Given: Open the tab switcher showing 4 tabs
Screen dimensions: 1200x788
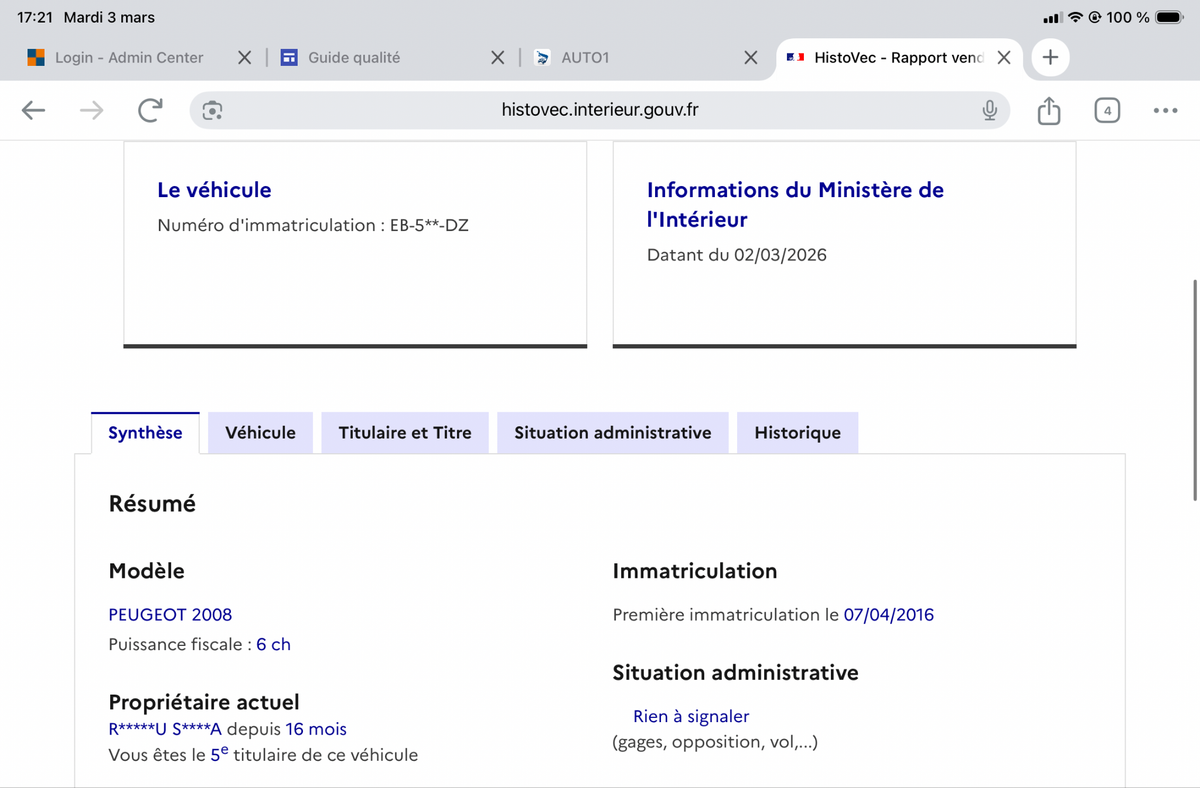Looking at the screenshot, I should click(1106, 111).
